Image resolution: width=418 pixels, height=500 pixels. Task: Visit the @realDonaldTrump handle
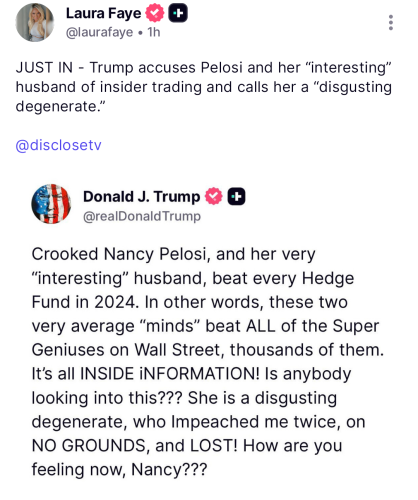tap(142, 216)
